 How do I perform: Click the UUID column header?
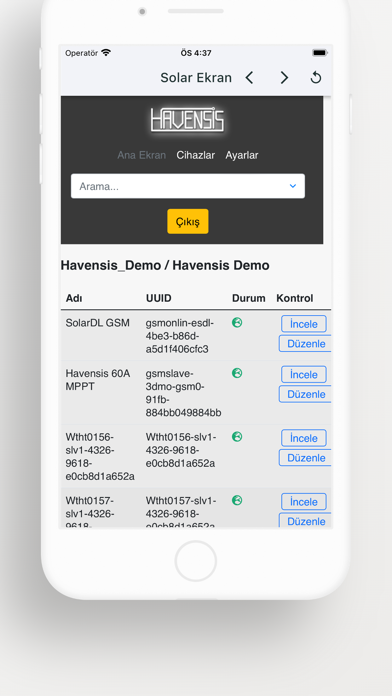pos(158,298)
